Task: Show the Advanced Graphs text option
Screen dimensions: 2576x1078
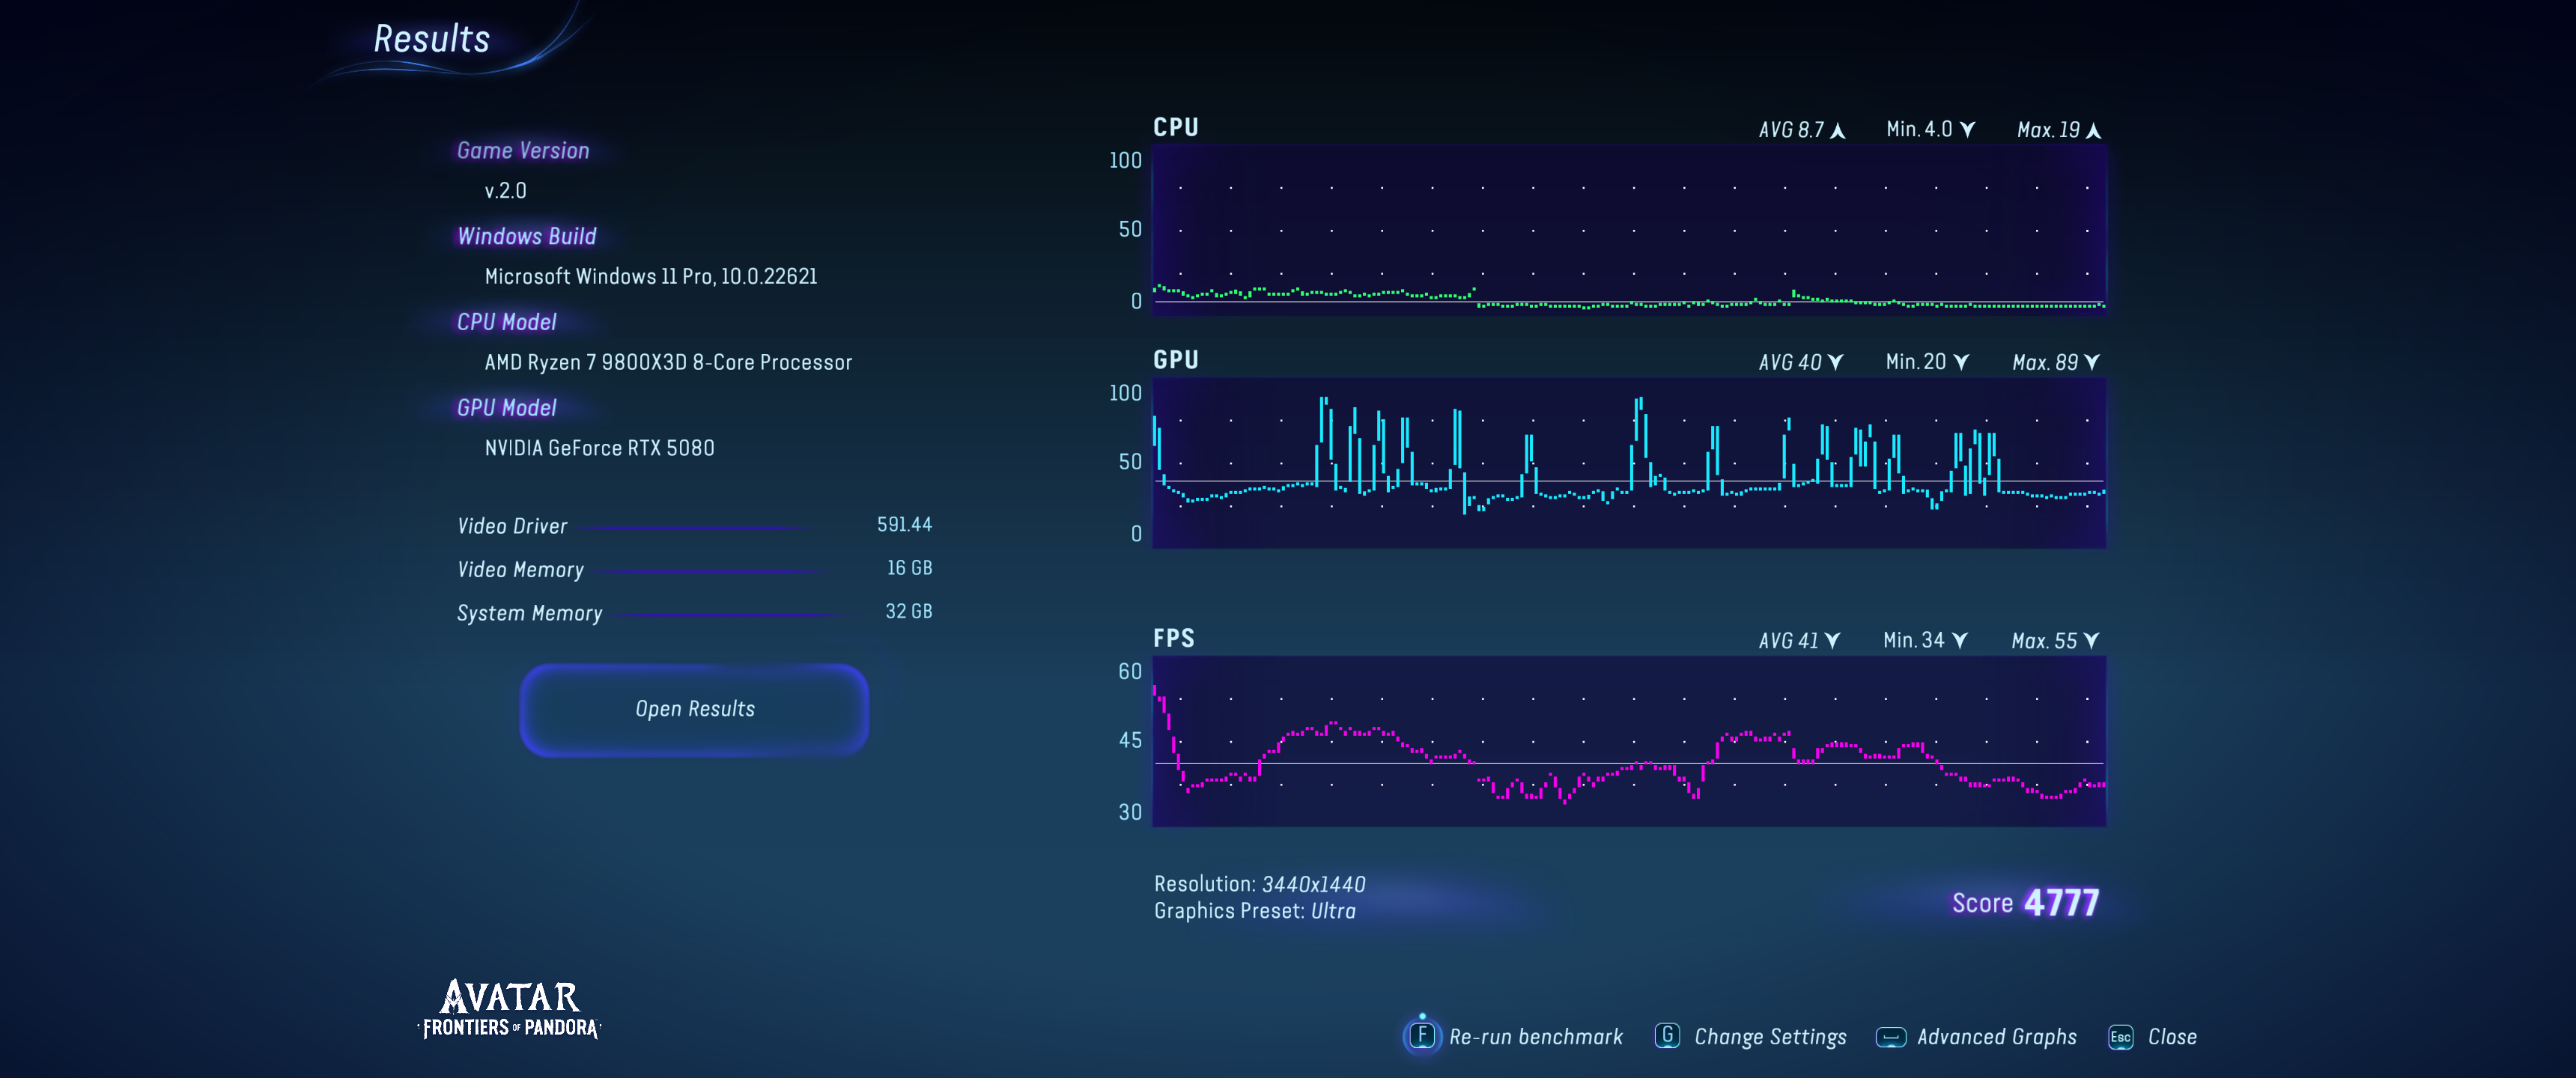Action: (1996, 1037)
